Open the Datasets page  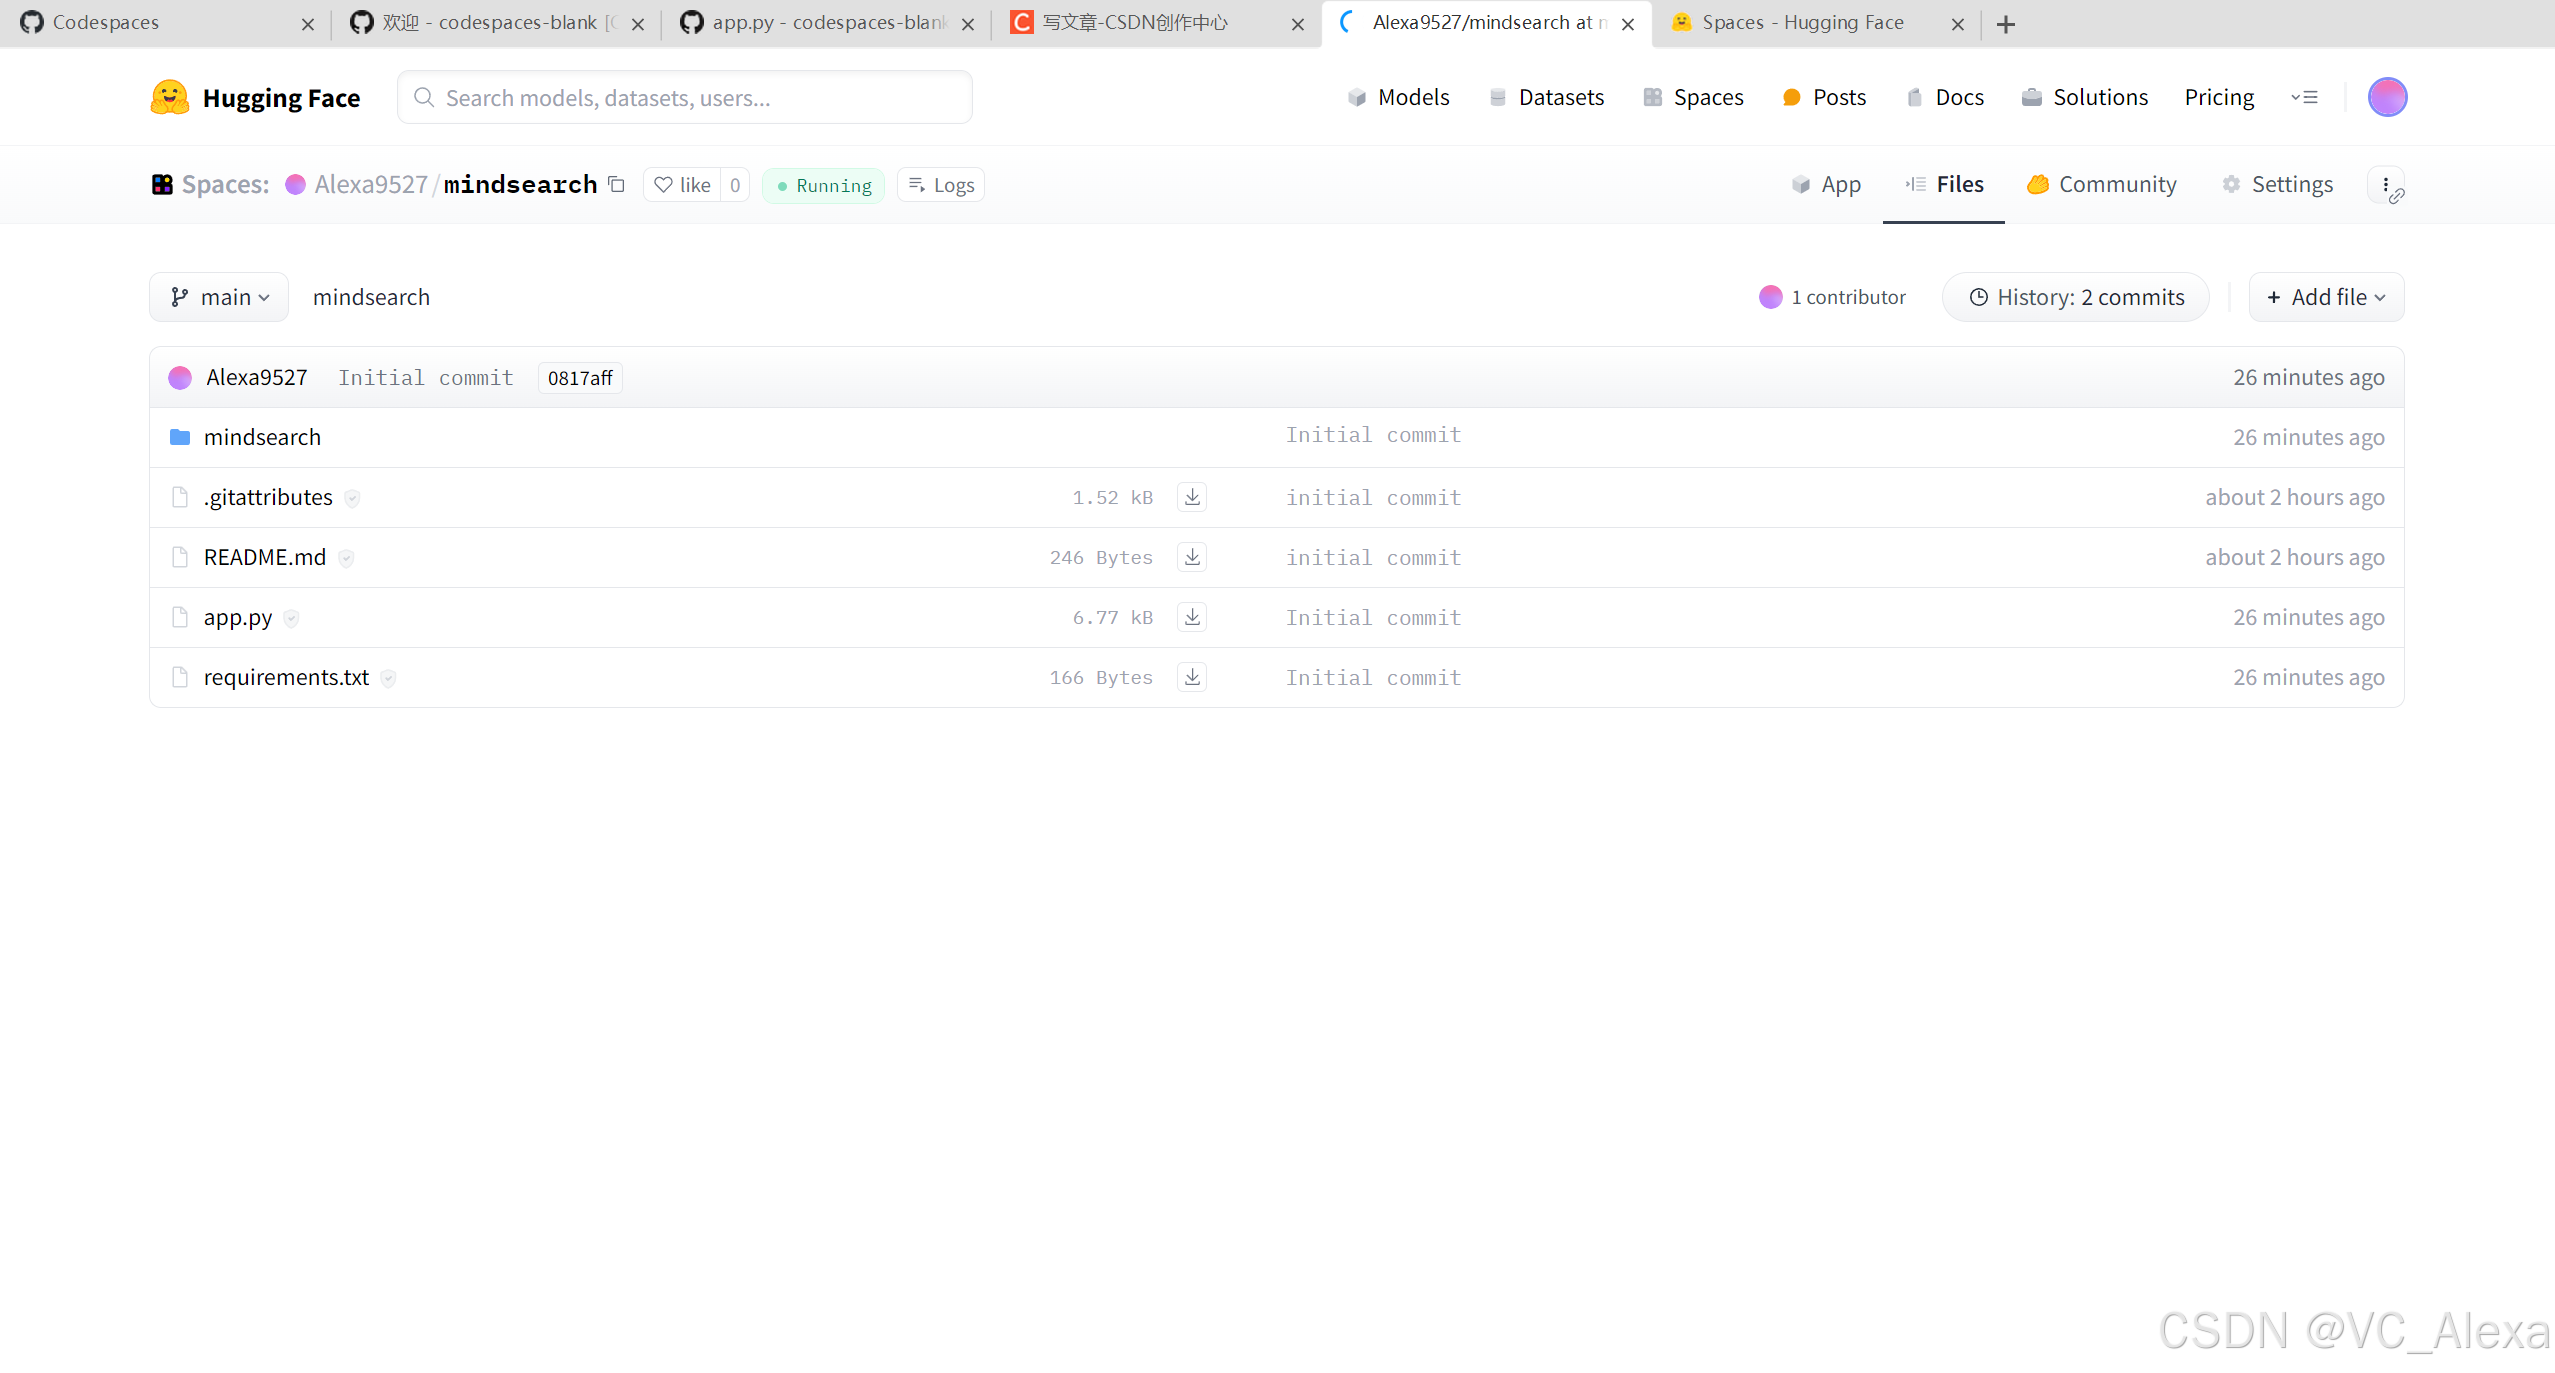[1546, 97]
